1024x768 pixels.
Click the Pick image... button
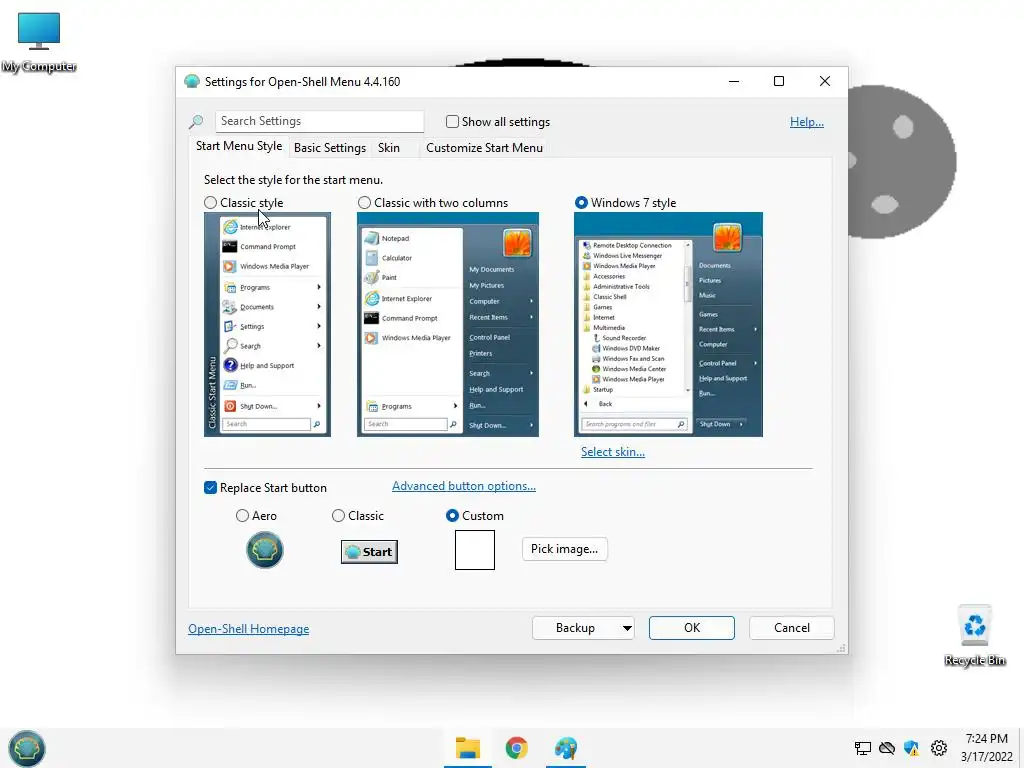[564, 549]
